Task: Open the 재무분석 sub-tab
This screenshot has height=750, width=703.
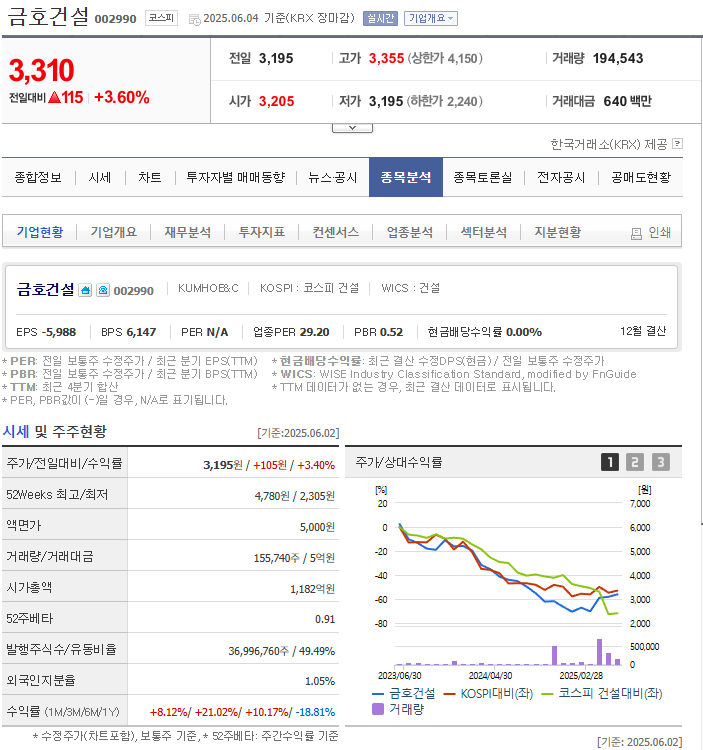Action: [x=187, y=232]
